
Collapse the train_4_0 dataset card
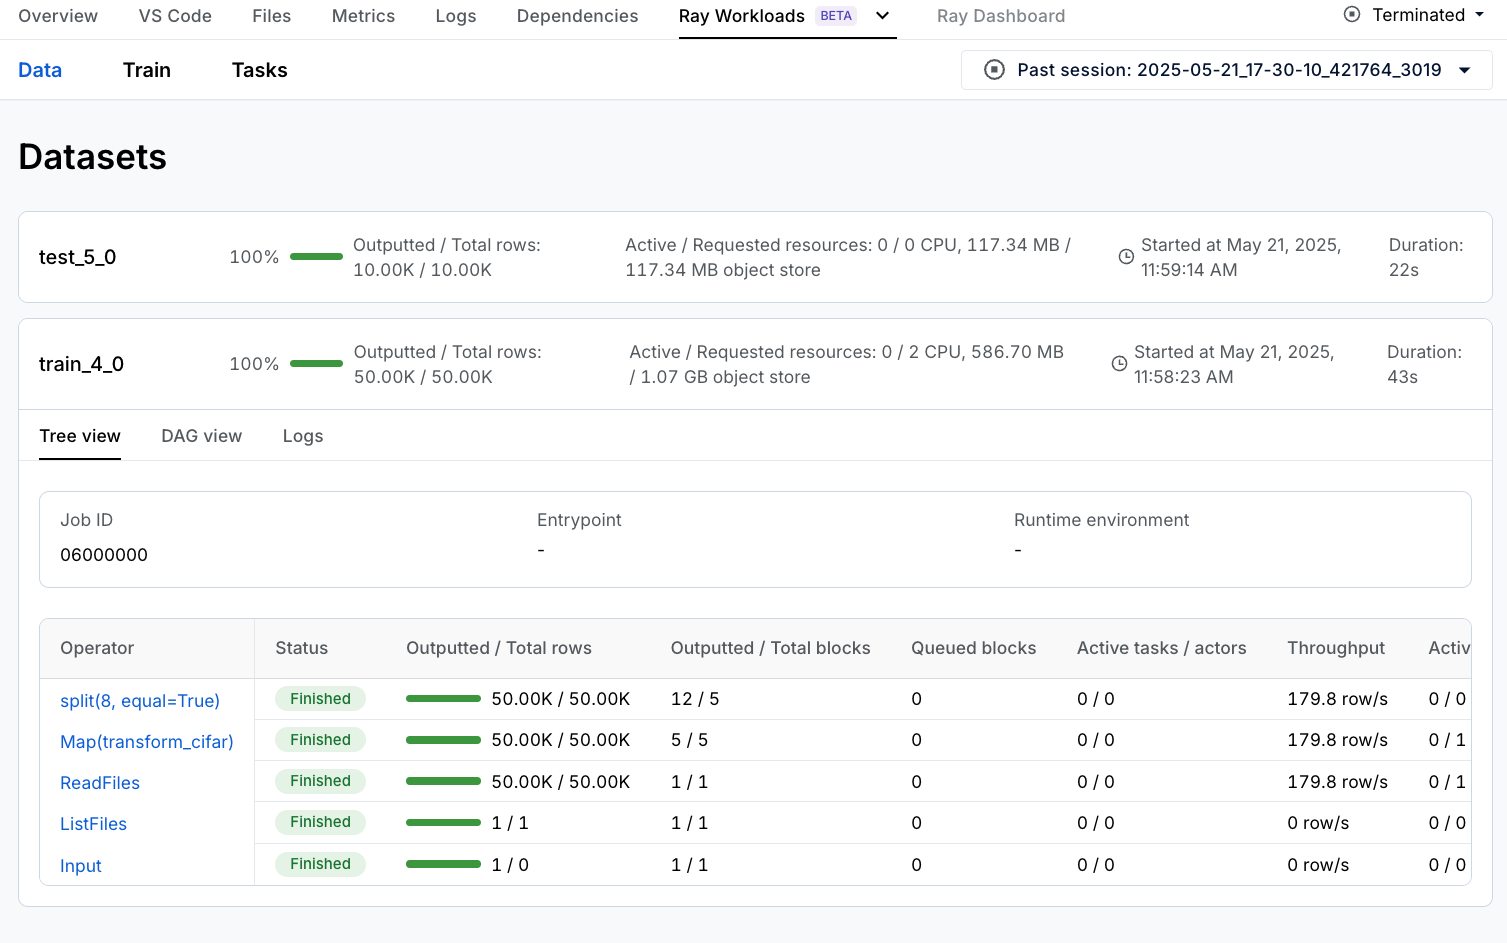[755, 364]
